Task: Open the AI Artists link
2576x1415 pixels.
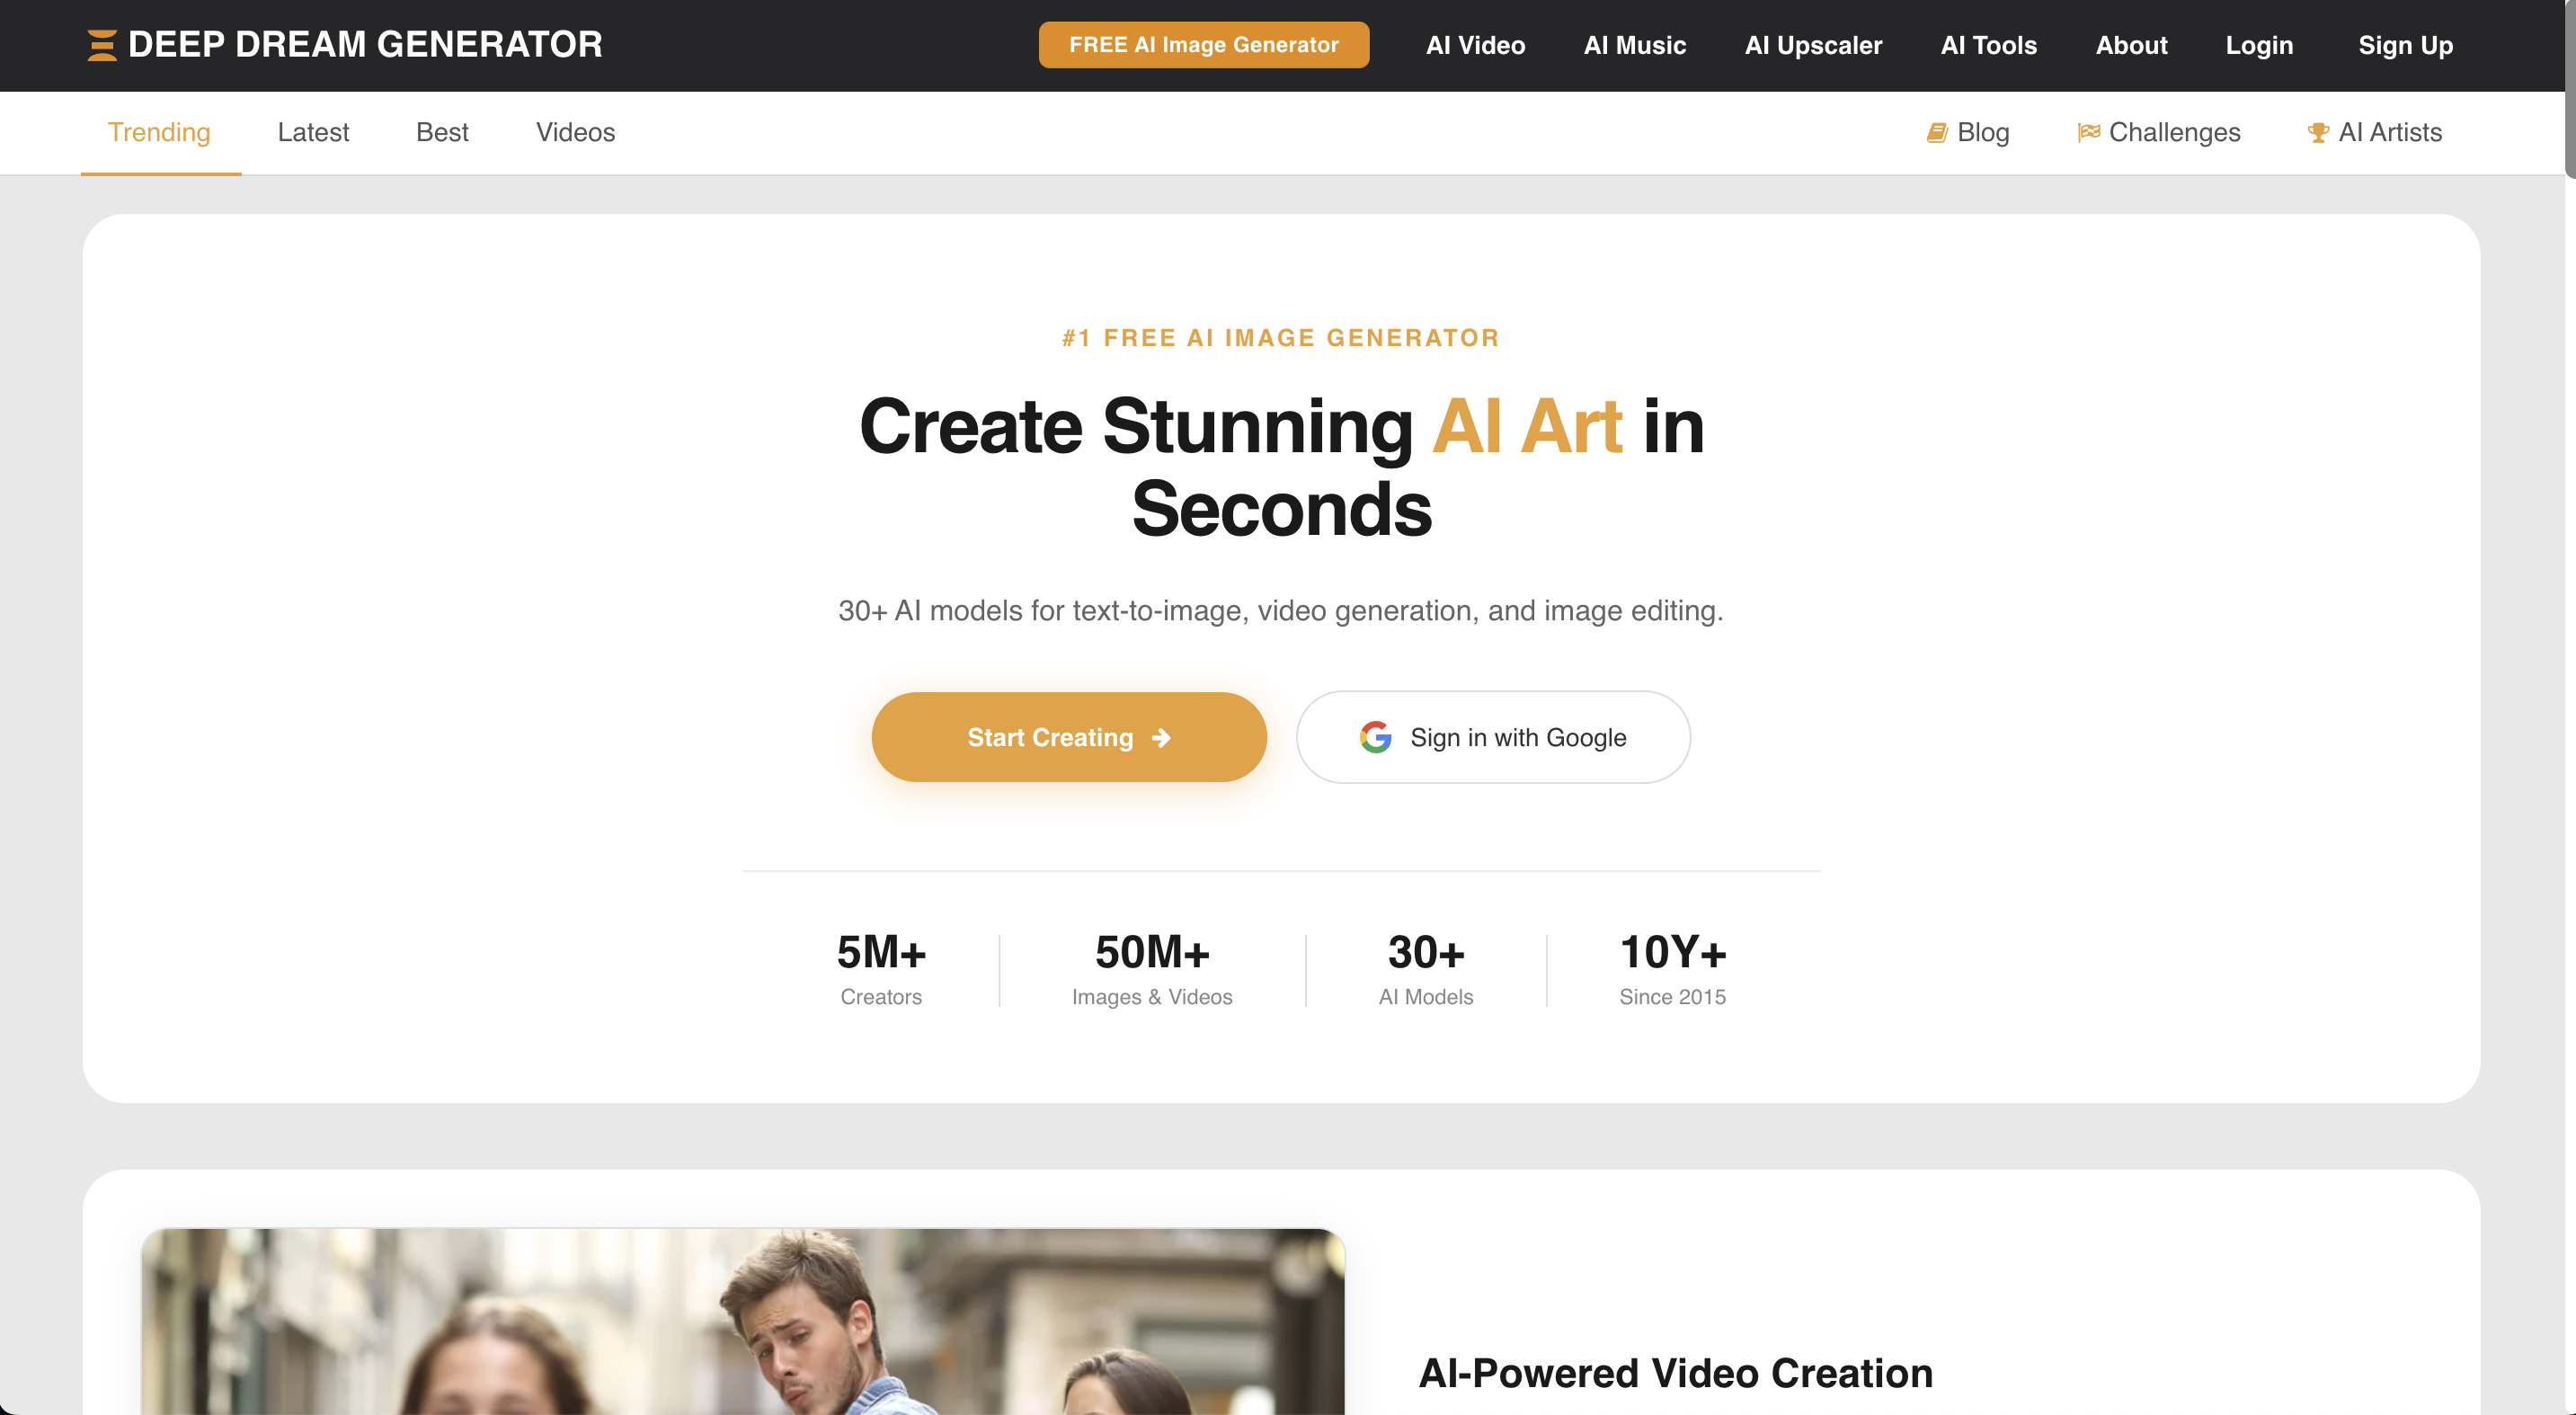Action: pyautogui.click(x=2374, y=132)
